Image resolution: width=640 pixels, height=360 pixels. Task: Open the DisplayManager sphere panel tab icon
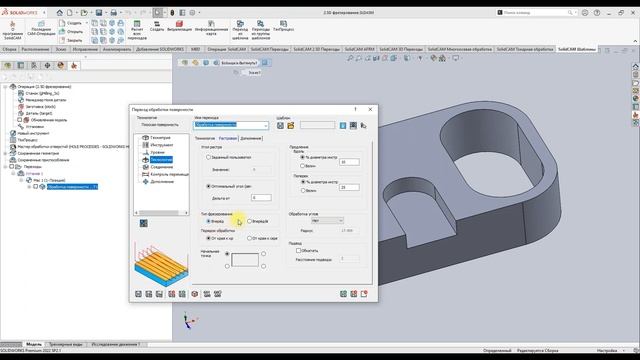[x=61, y=65]
